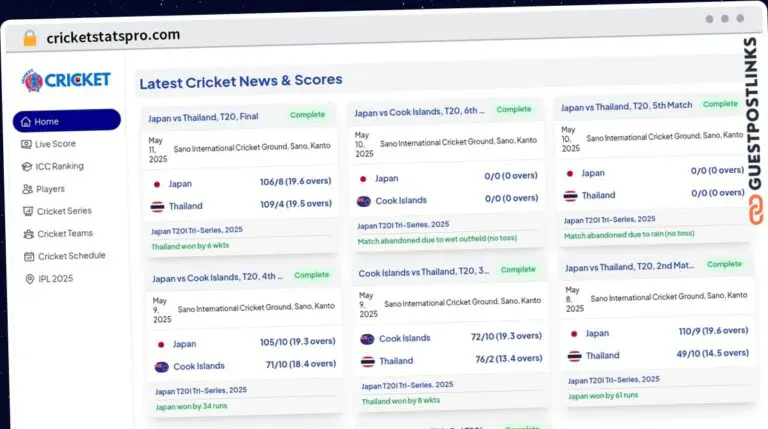Viewport: 768px width, 429px height.
Task: Click the IPL 2025 location pin icon
Action: point(29,279)
